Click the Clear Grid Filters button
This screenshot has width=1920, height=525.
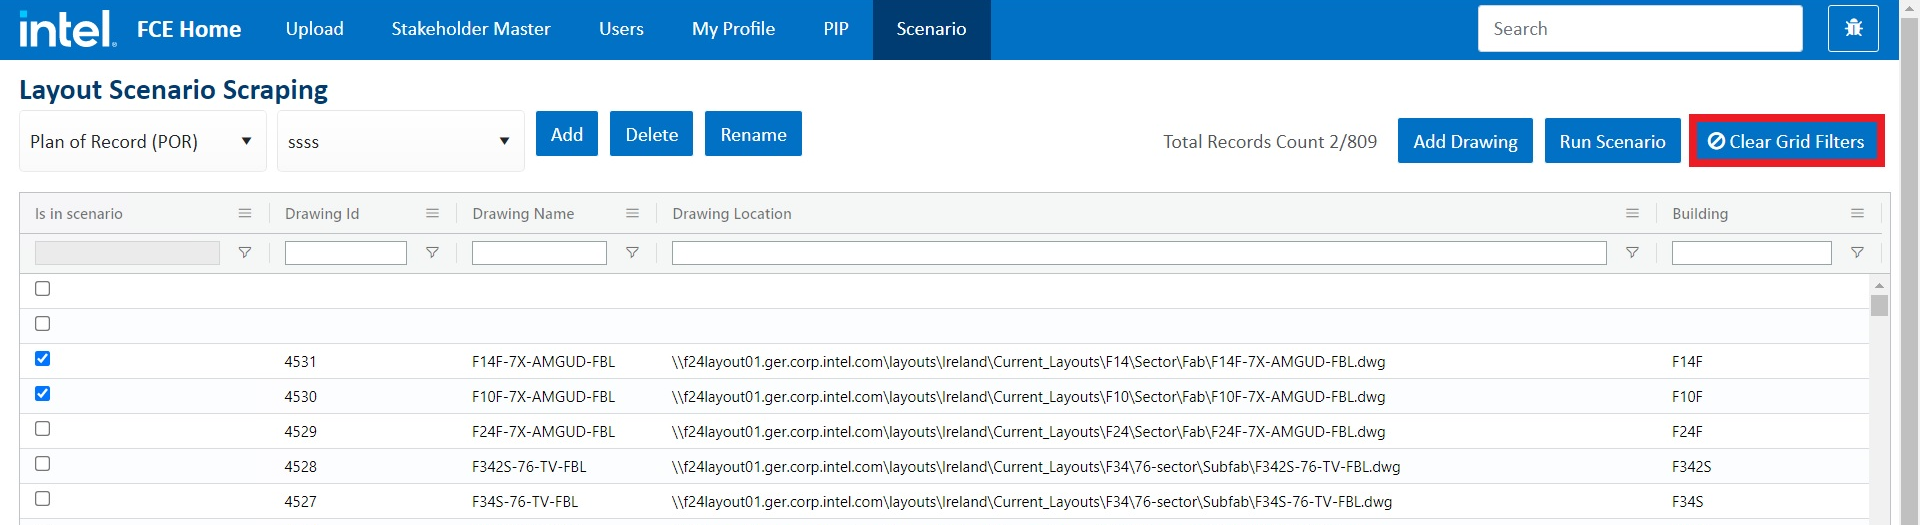coord(1786,141)
